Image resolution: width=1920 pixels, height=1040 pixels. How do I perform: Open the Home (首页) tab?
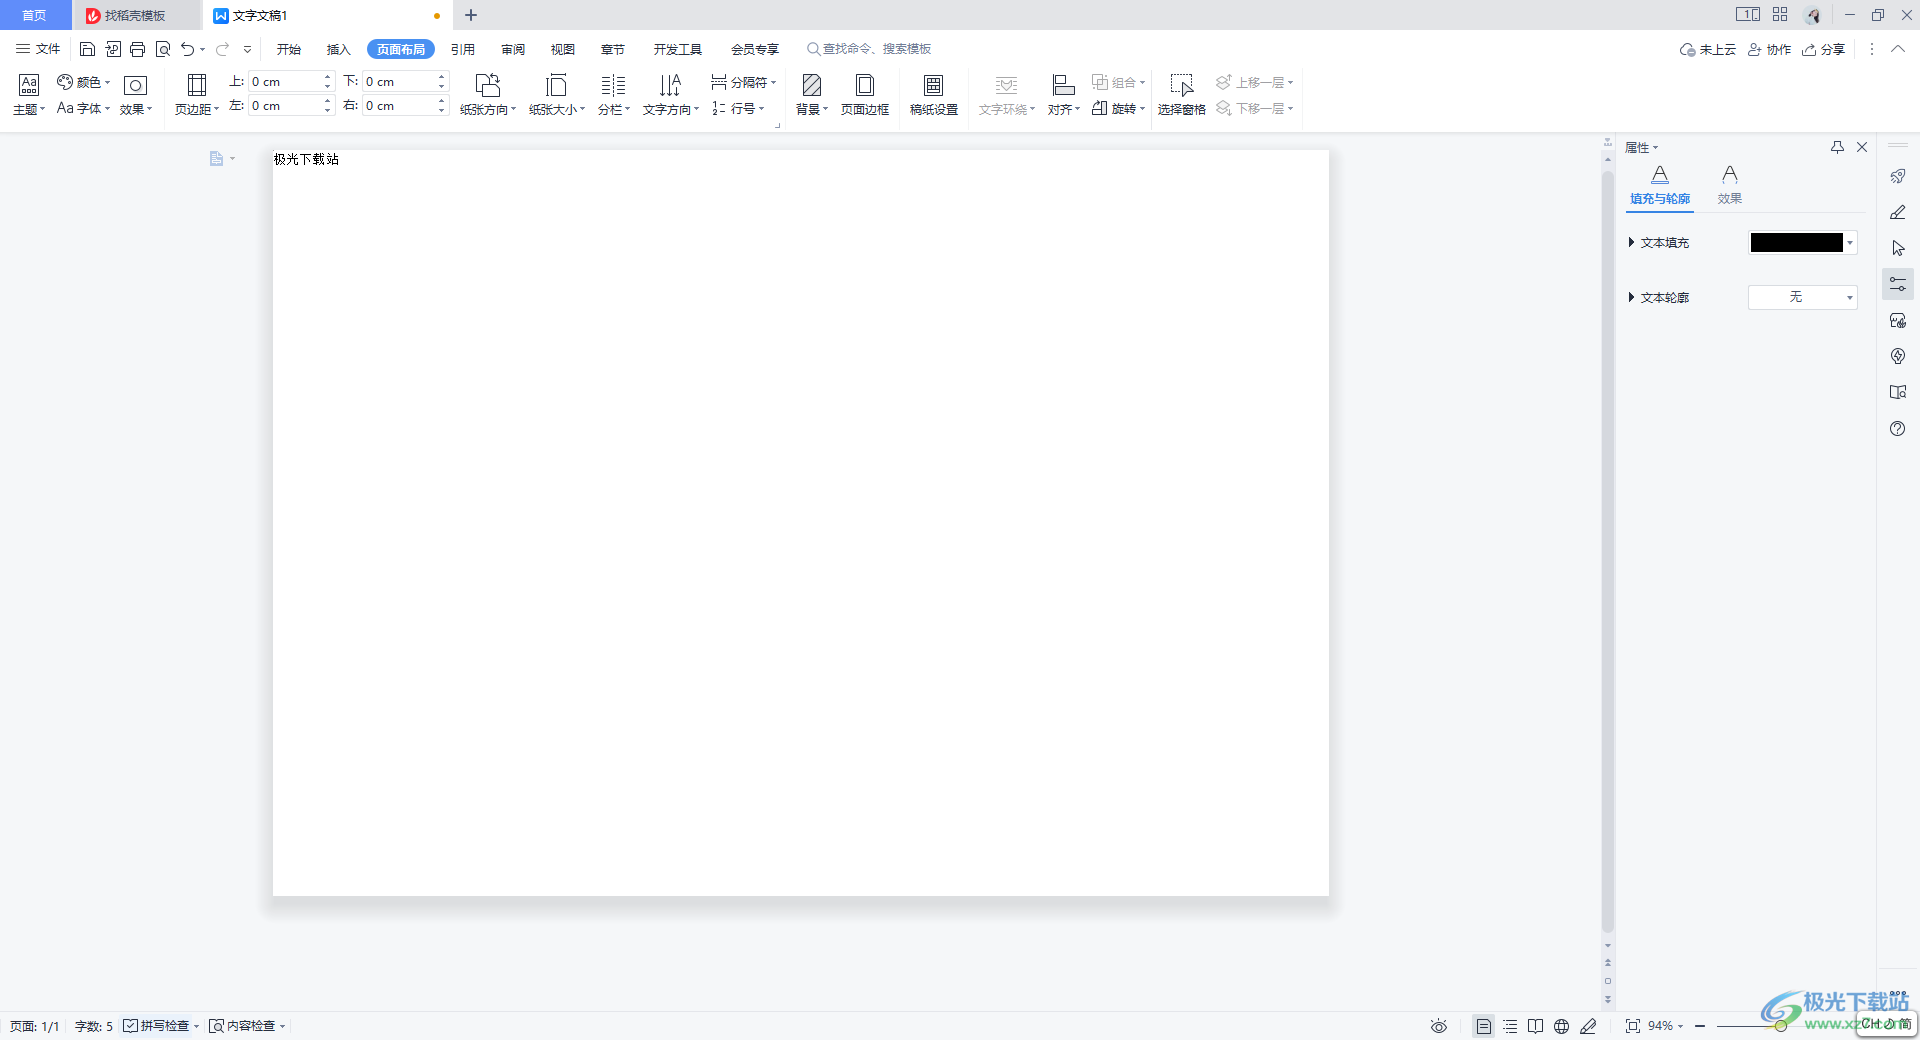pyautogui.click(x=35, y=15)
